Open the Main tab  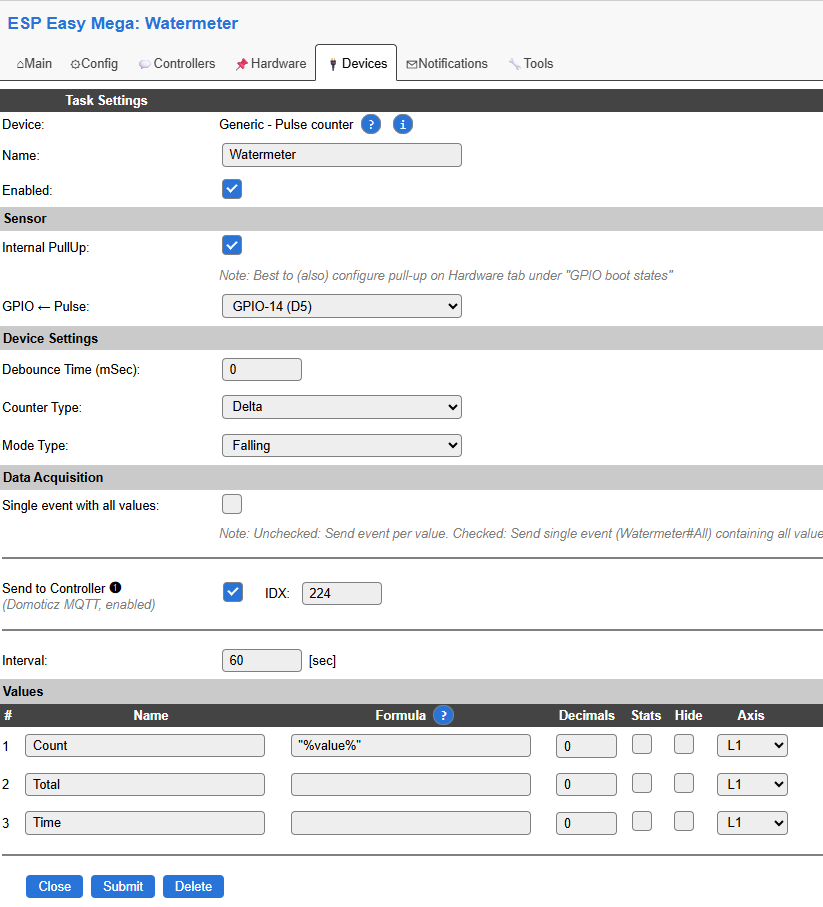(x=35, y=63)
